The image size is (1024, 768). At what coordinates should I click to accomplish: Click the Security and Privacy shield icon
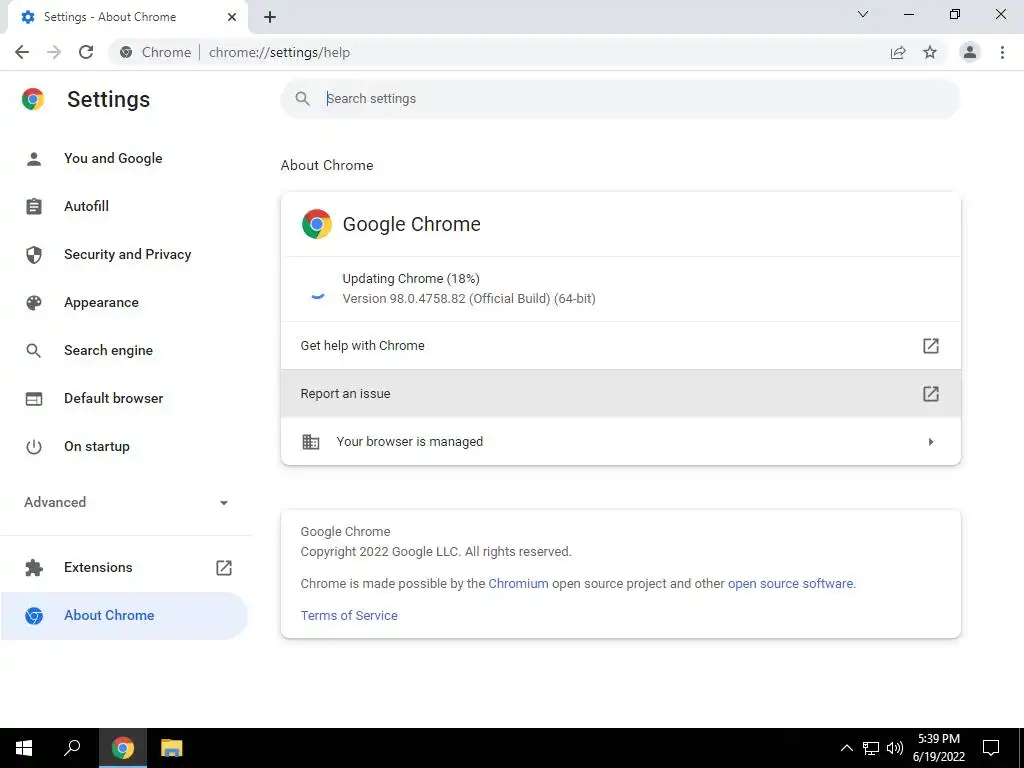coord(34,255)
